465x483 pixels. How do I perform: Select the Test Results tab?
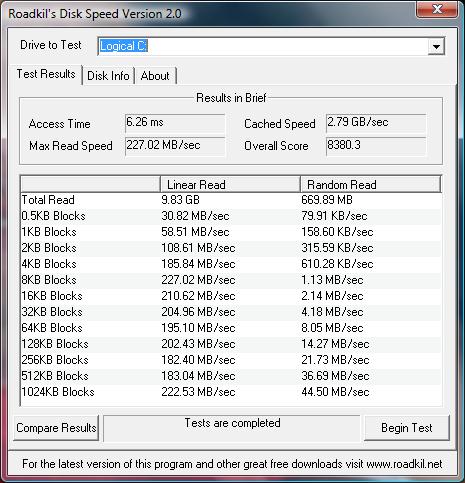click(46, 74)
